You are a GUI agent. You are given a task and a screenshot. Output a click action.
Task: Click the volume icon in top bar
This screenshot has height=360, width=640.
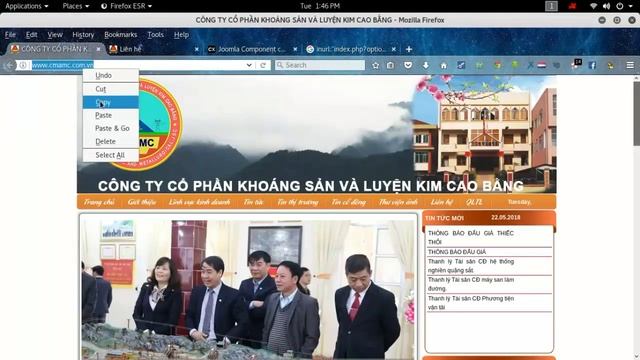(607, 6)
